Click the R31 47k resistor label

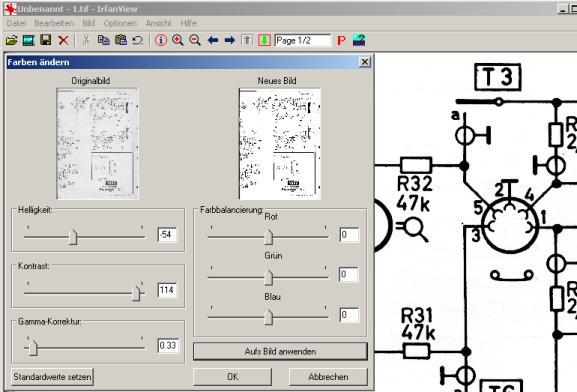point(417,324)
